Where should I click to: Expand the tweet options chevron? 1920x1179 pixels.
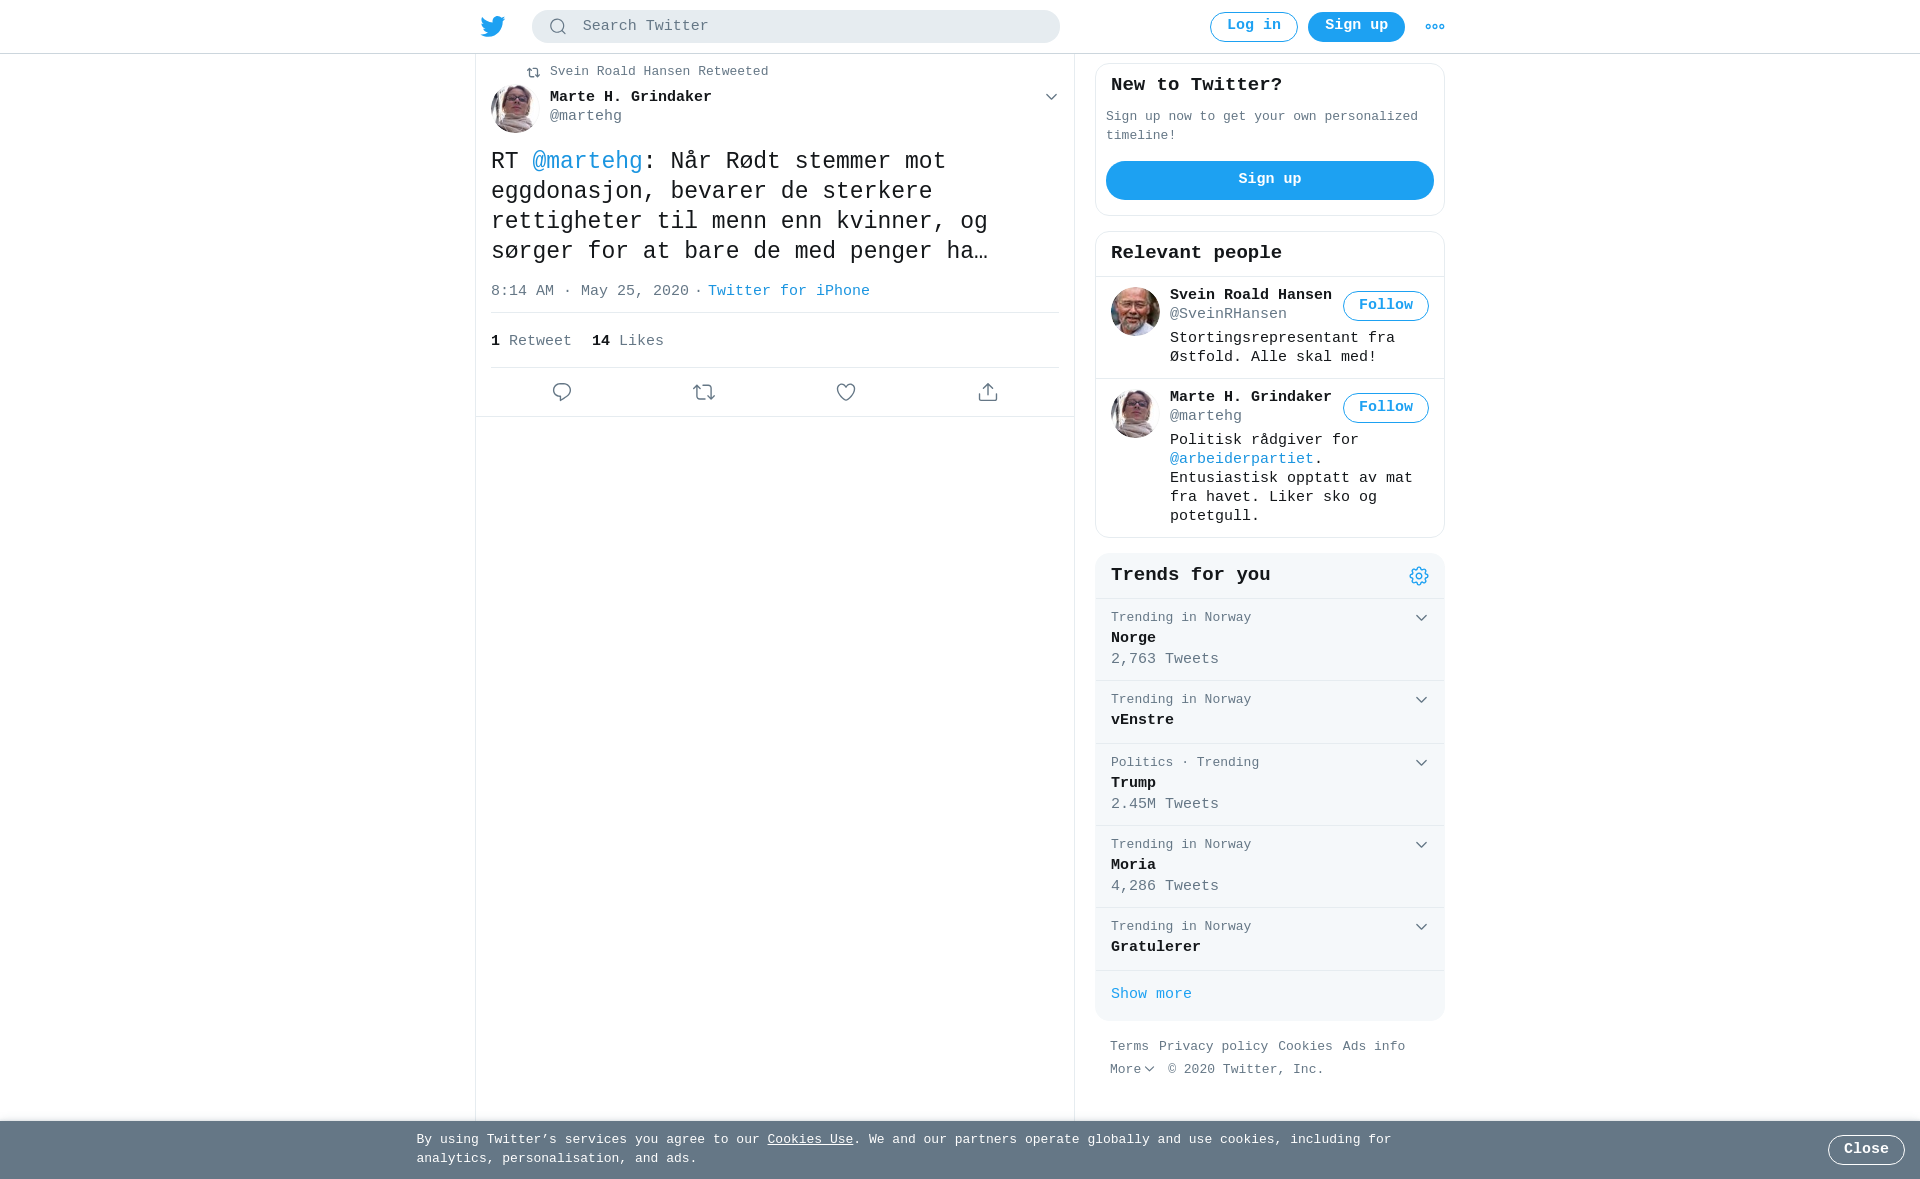tap(1051, 97)
